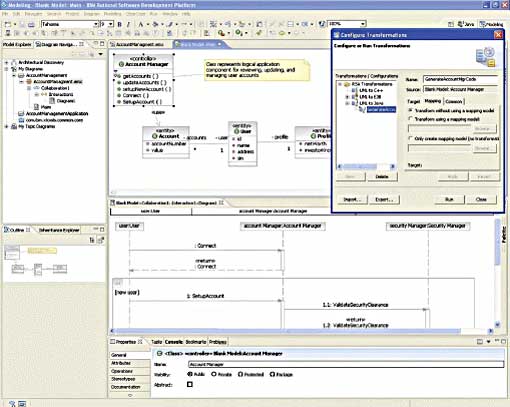Click the Run button in dialog
The width and height of the screenshot is (510, 407).
449,199
